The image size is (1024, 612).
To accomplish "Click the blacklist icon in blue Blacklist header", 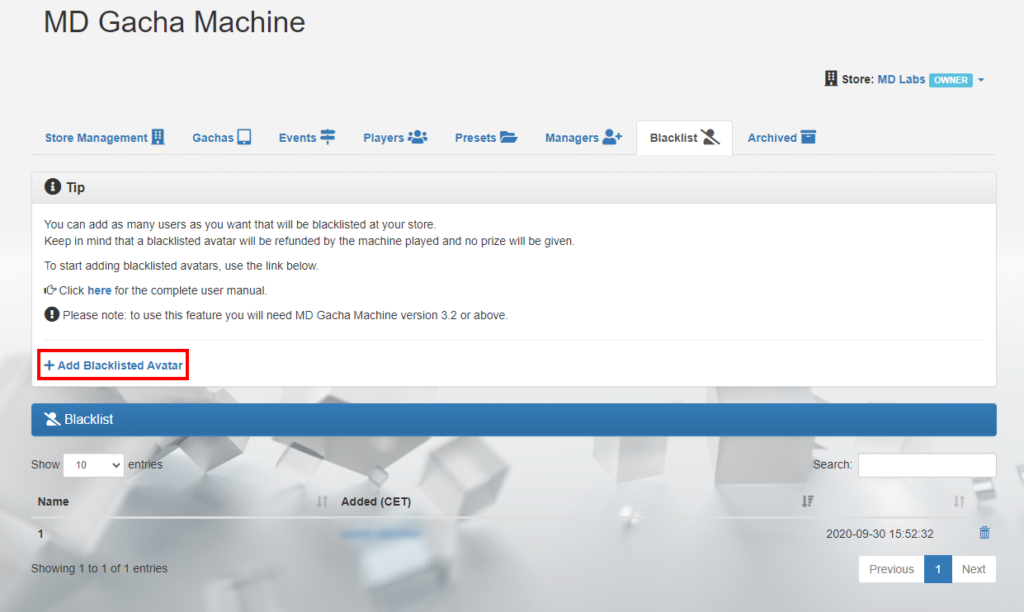I will 52,420.
